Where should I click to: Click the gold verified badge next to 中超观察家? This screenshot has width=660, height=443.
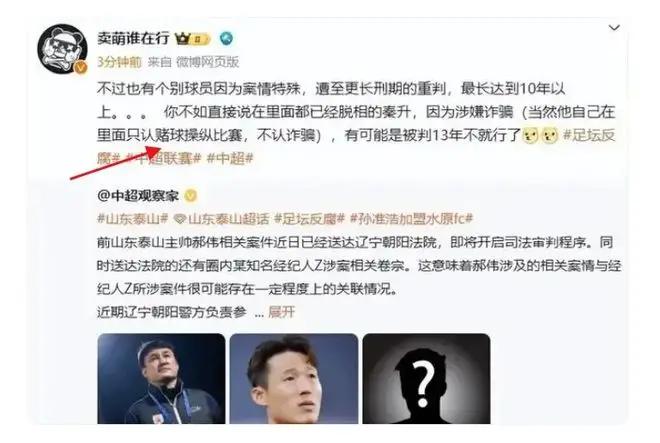tap(191, 196)
